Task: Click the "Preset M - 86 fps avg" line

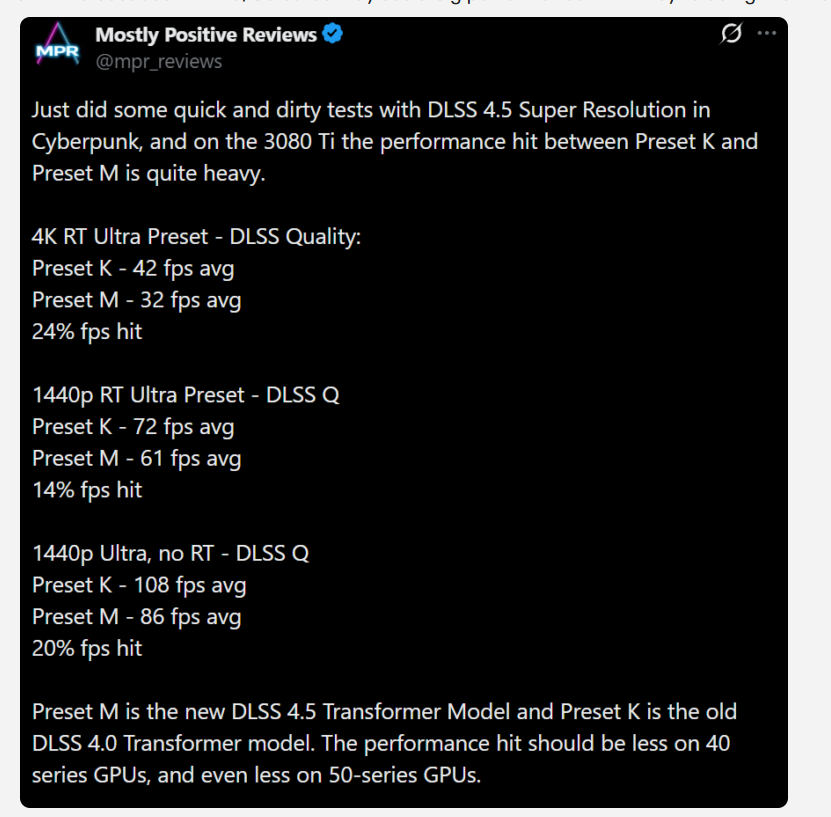Action: tap(136, 617)
